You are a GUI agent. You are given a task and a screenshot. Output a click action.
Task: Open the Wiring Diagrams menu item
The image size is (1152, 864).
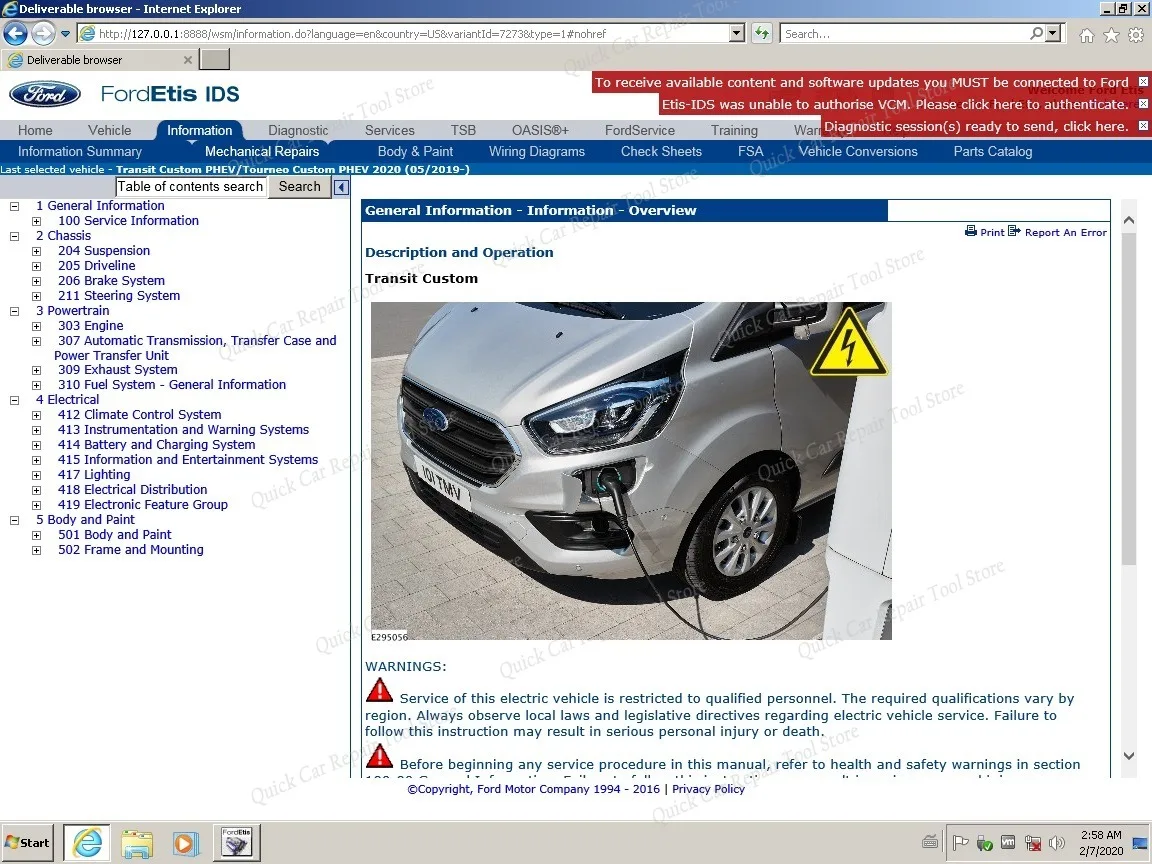537,151
